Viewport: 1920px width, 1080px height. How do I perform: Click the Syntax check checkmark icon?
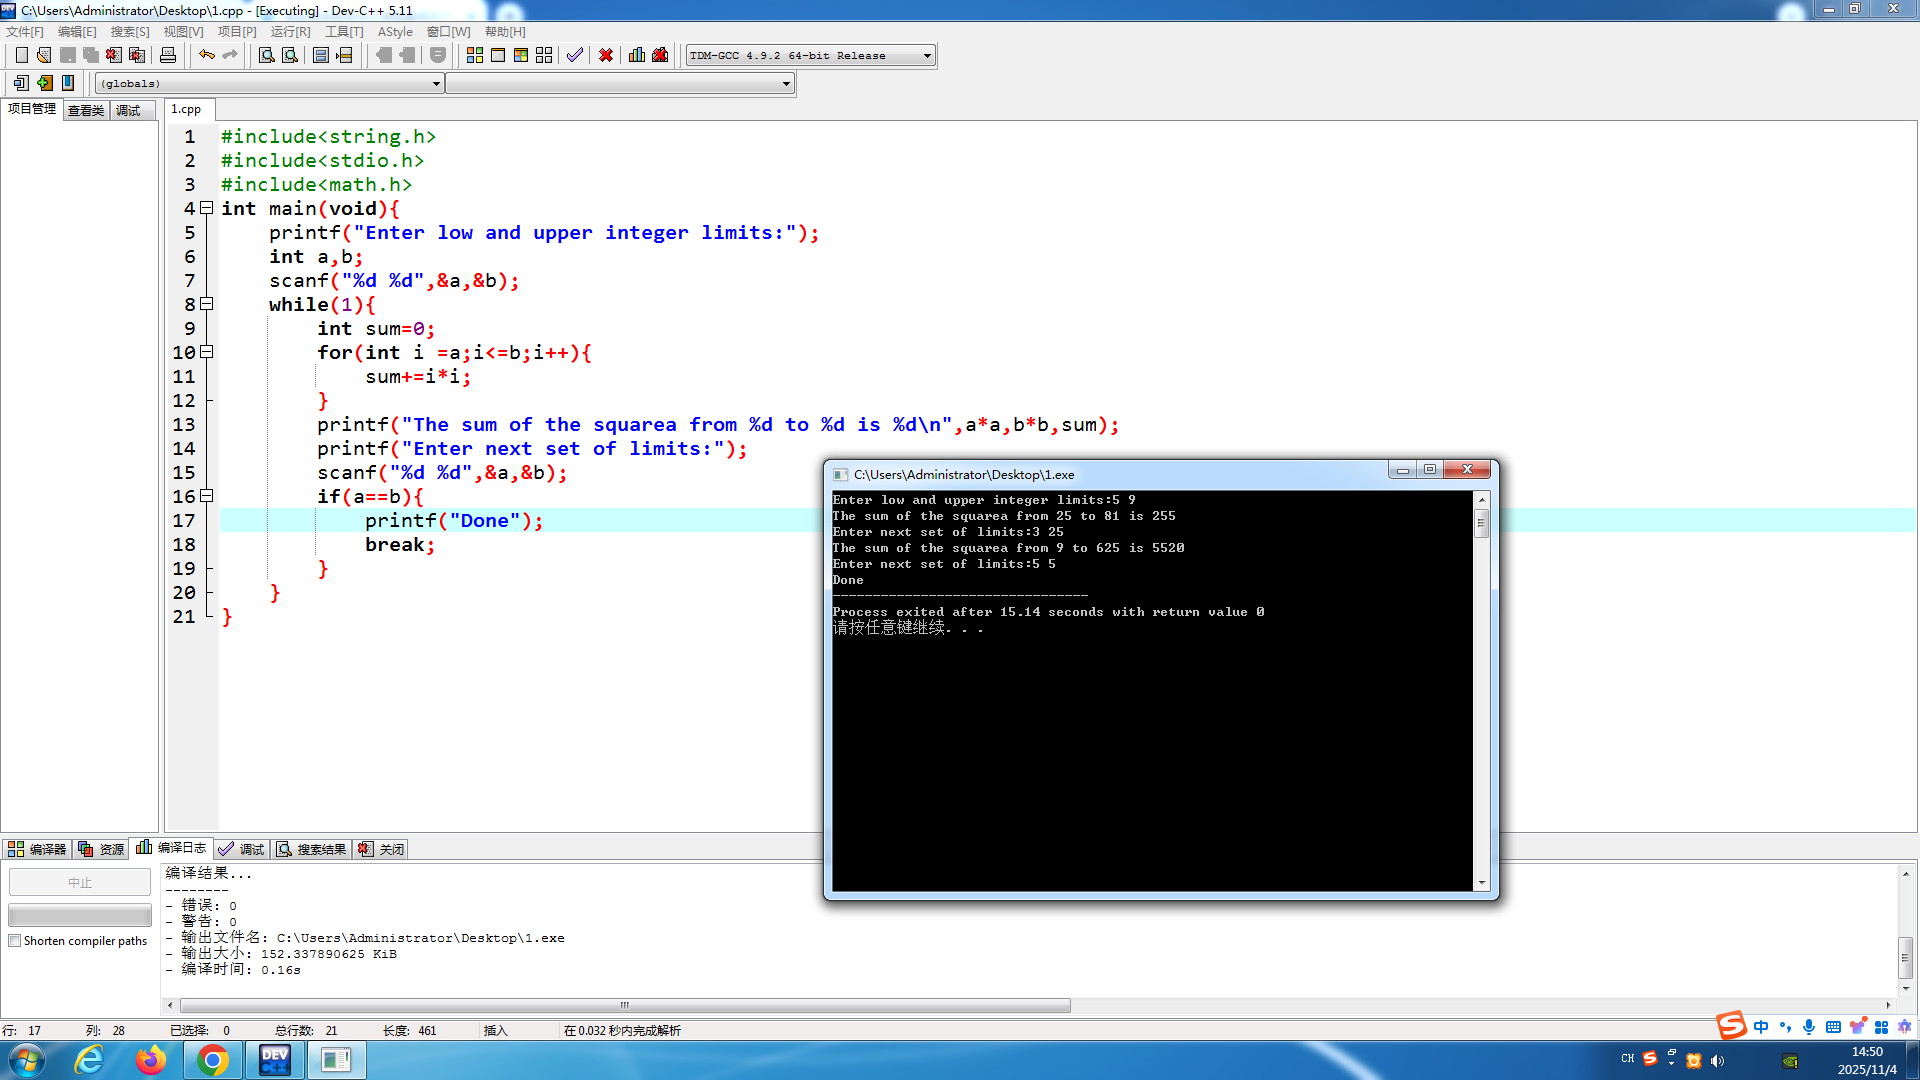pyautogui.click(x=574, y=55)
